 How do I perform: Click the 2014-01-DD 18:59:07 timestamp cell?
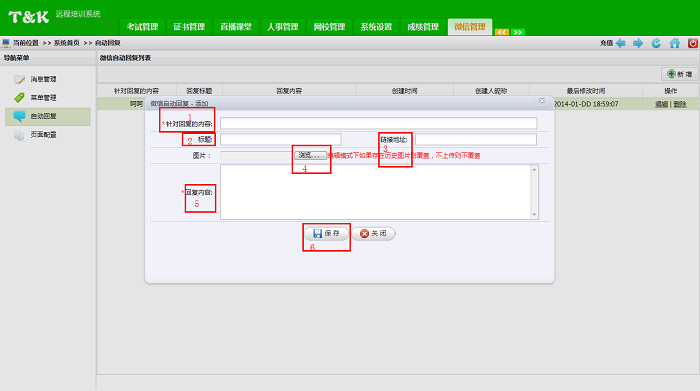(x=586, y=104)
